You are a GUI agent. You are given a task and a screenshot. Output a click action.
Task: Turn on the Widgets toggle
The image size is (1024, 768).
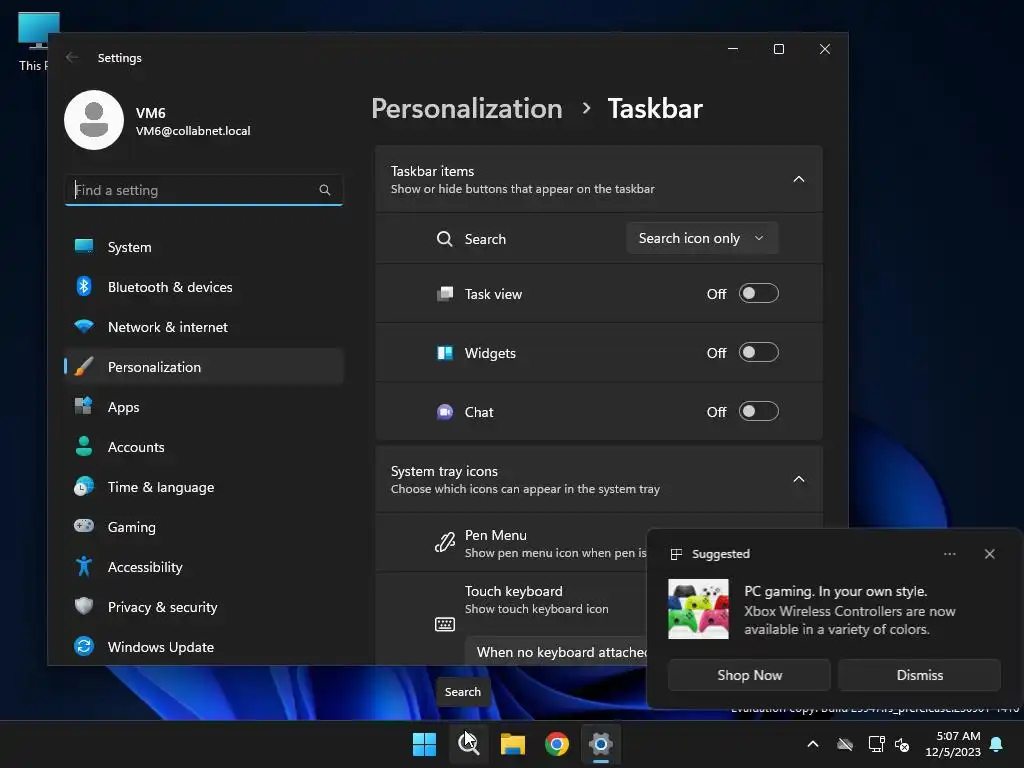759,352
